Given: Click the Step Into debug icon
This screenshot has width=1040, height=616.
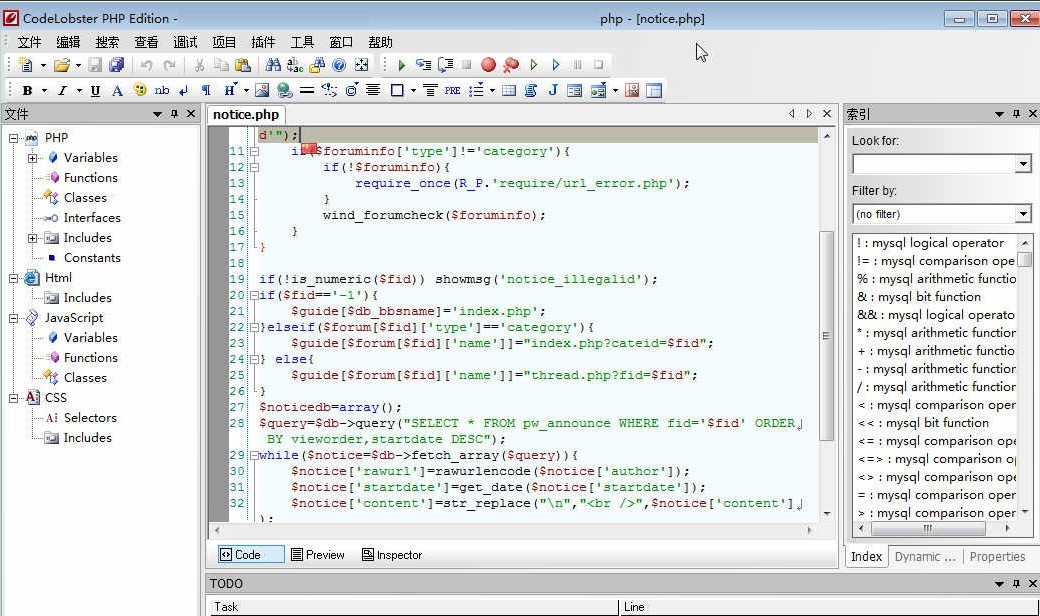Looking at the screenshot, I should (x=423, y=64).
